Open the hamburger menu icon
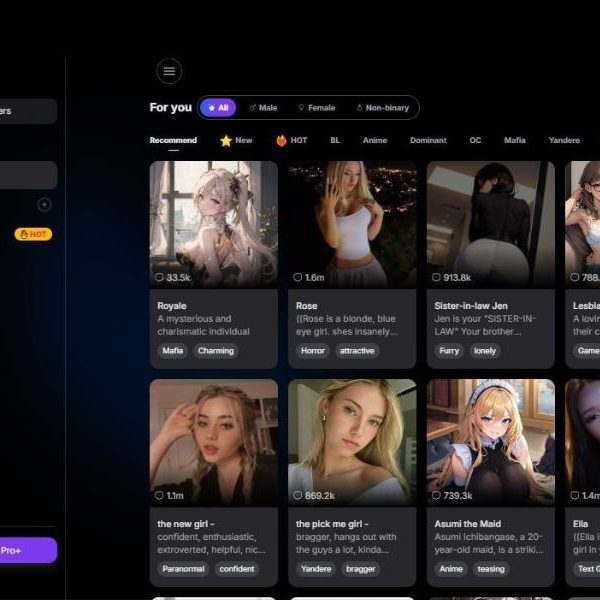Image resolution: width=600 pixels, height=600 pixels. tap(169, 71)
